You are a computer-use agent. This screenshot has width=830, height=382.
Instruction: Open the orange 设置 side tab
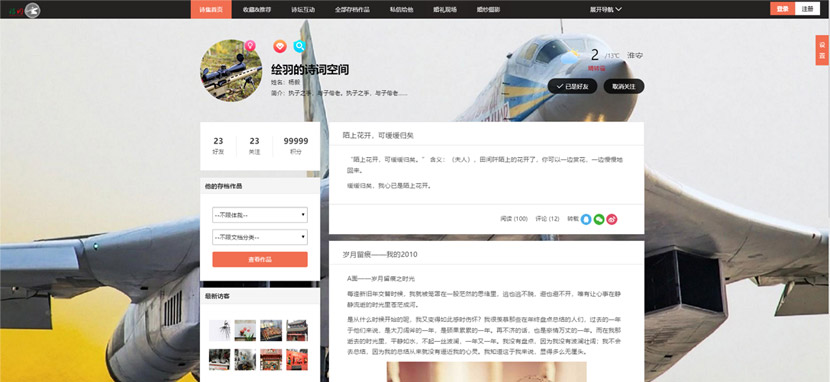point(823,50)
